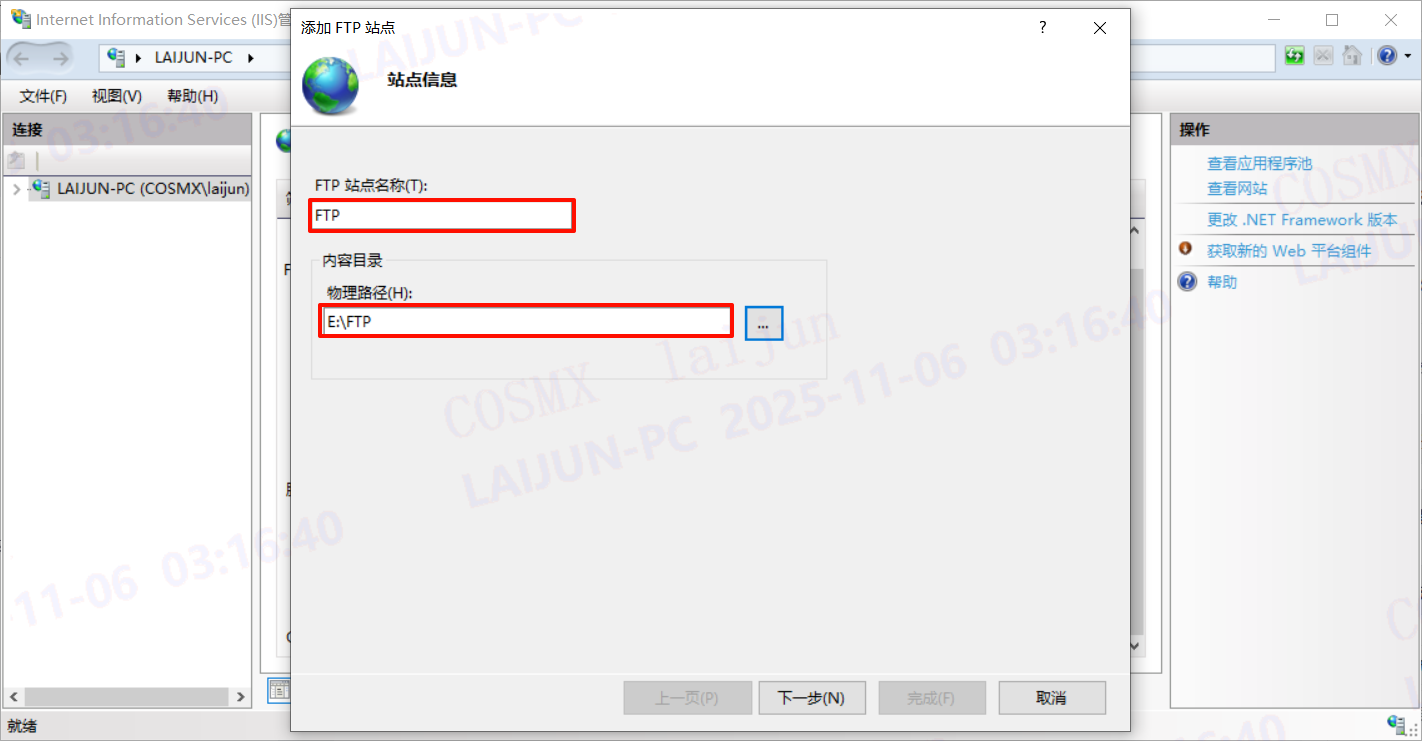This screenshot has width=1422, height=741.
Task: Expand the LAIJUN-PC tree node
Action: pos(16,188)
